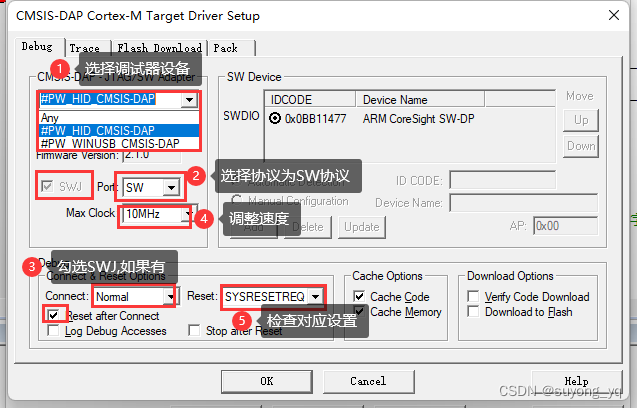
Task: Enable Stop after Reset checkbox
Action: (194, 330)
